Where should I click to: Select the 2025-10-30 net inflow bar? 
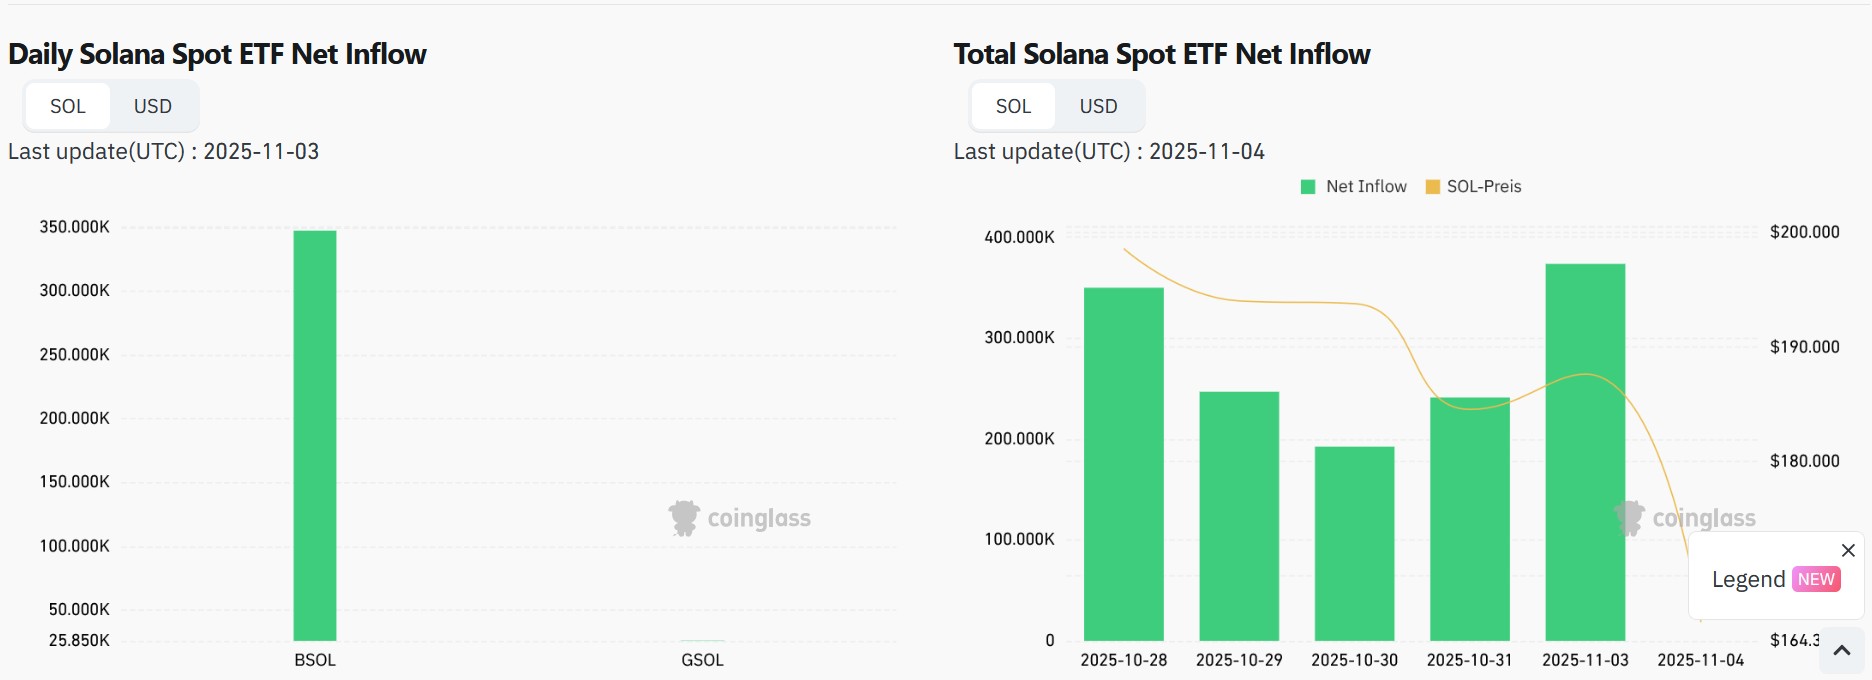coord(1354,543)
